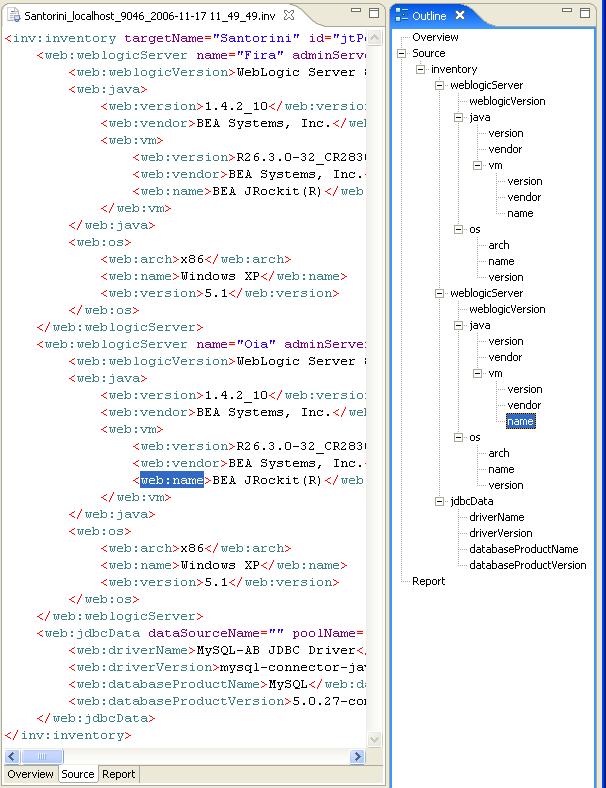Click the closing inv:inventory tag
The height and width of the screenshot is (788, 606).
point(68,735)
